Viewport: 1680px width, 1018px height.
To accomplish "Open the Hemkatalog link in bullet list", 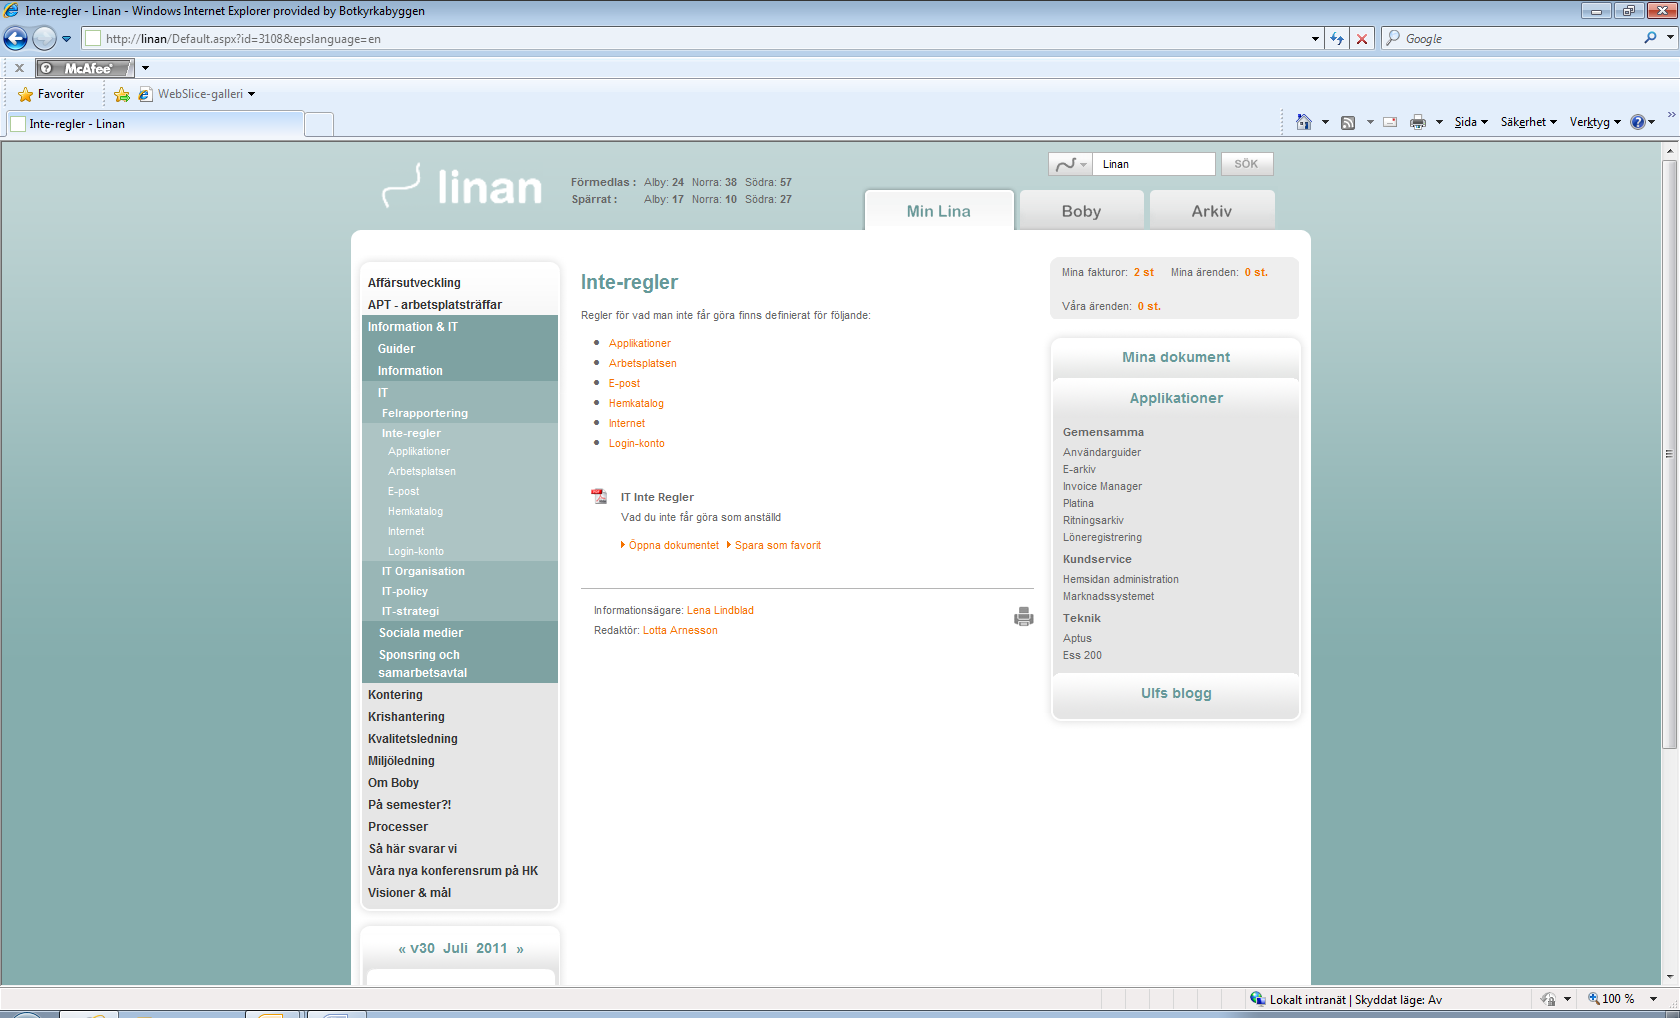I will click(636, 403).
